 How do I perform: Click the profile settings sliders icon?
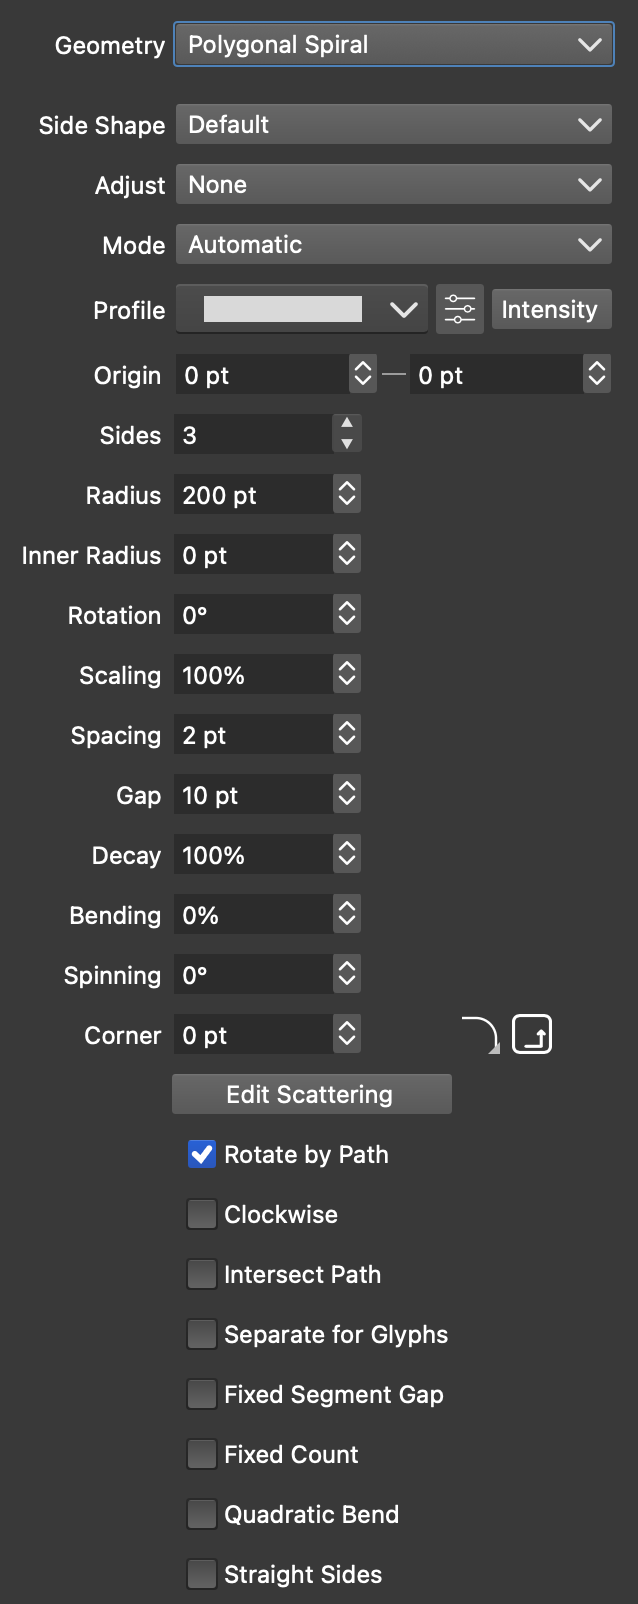click(460, 309)
